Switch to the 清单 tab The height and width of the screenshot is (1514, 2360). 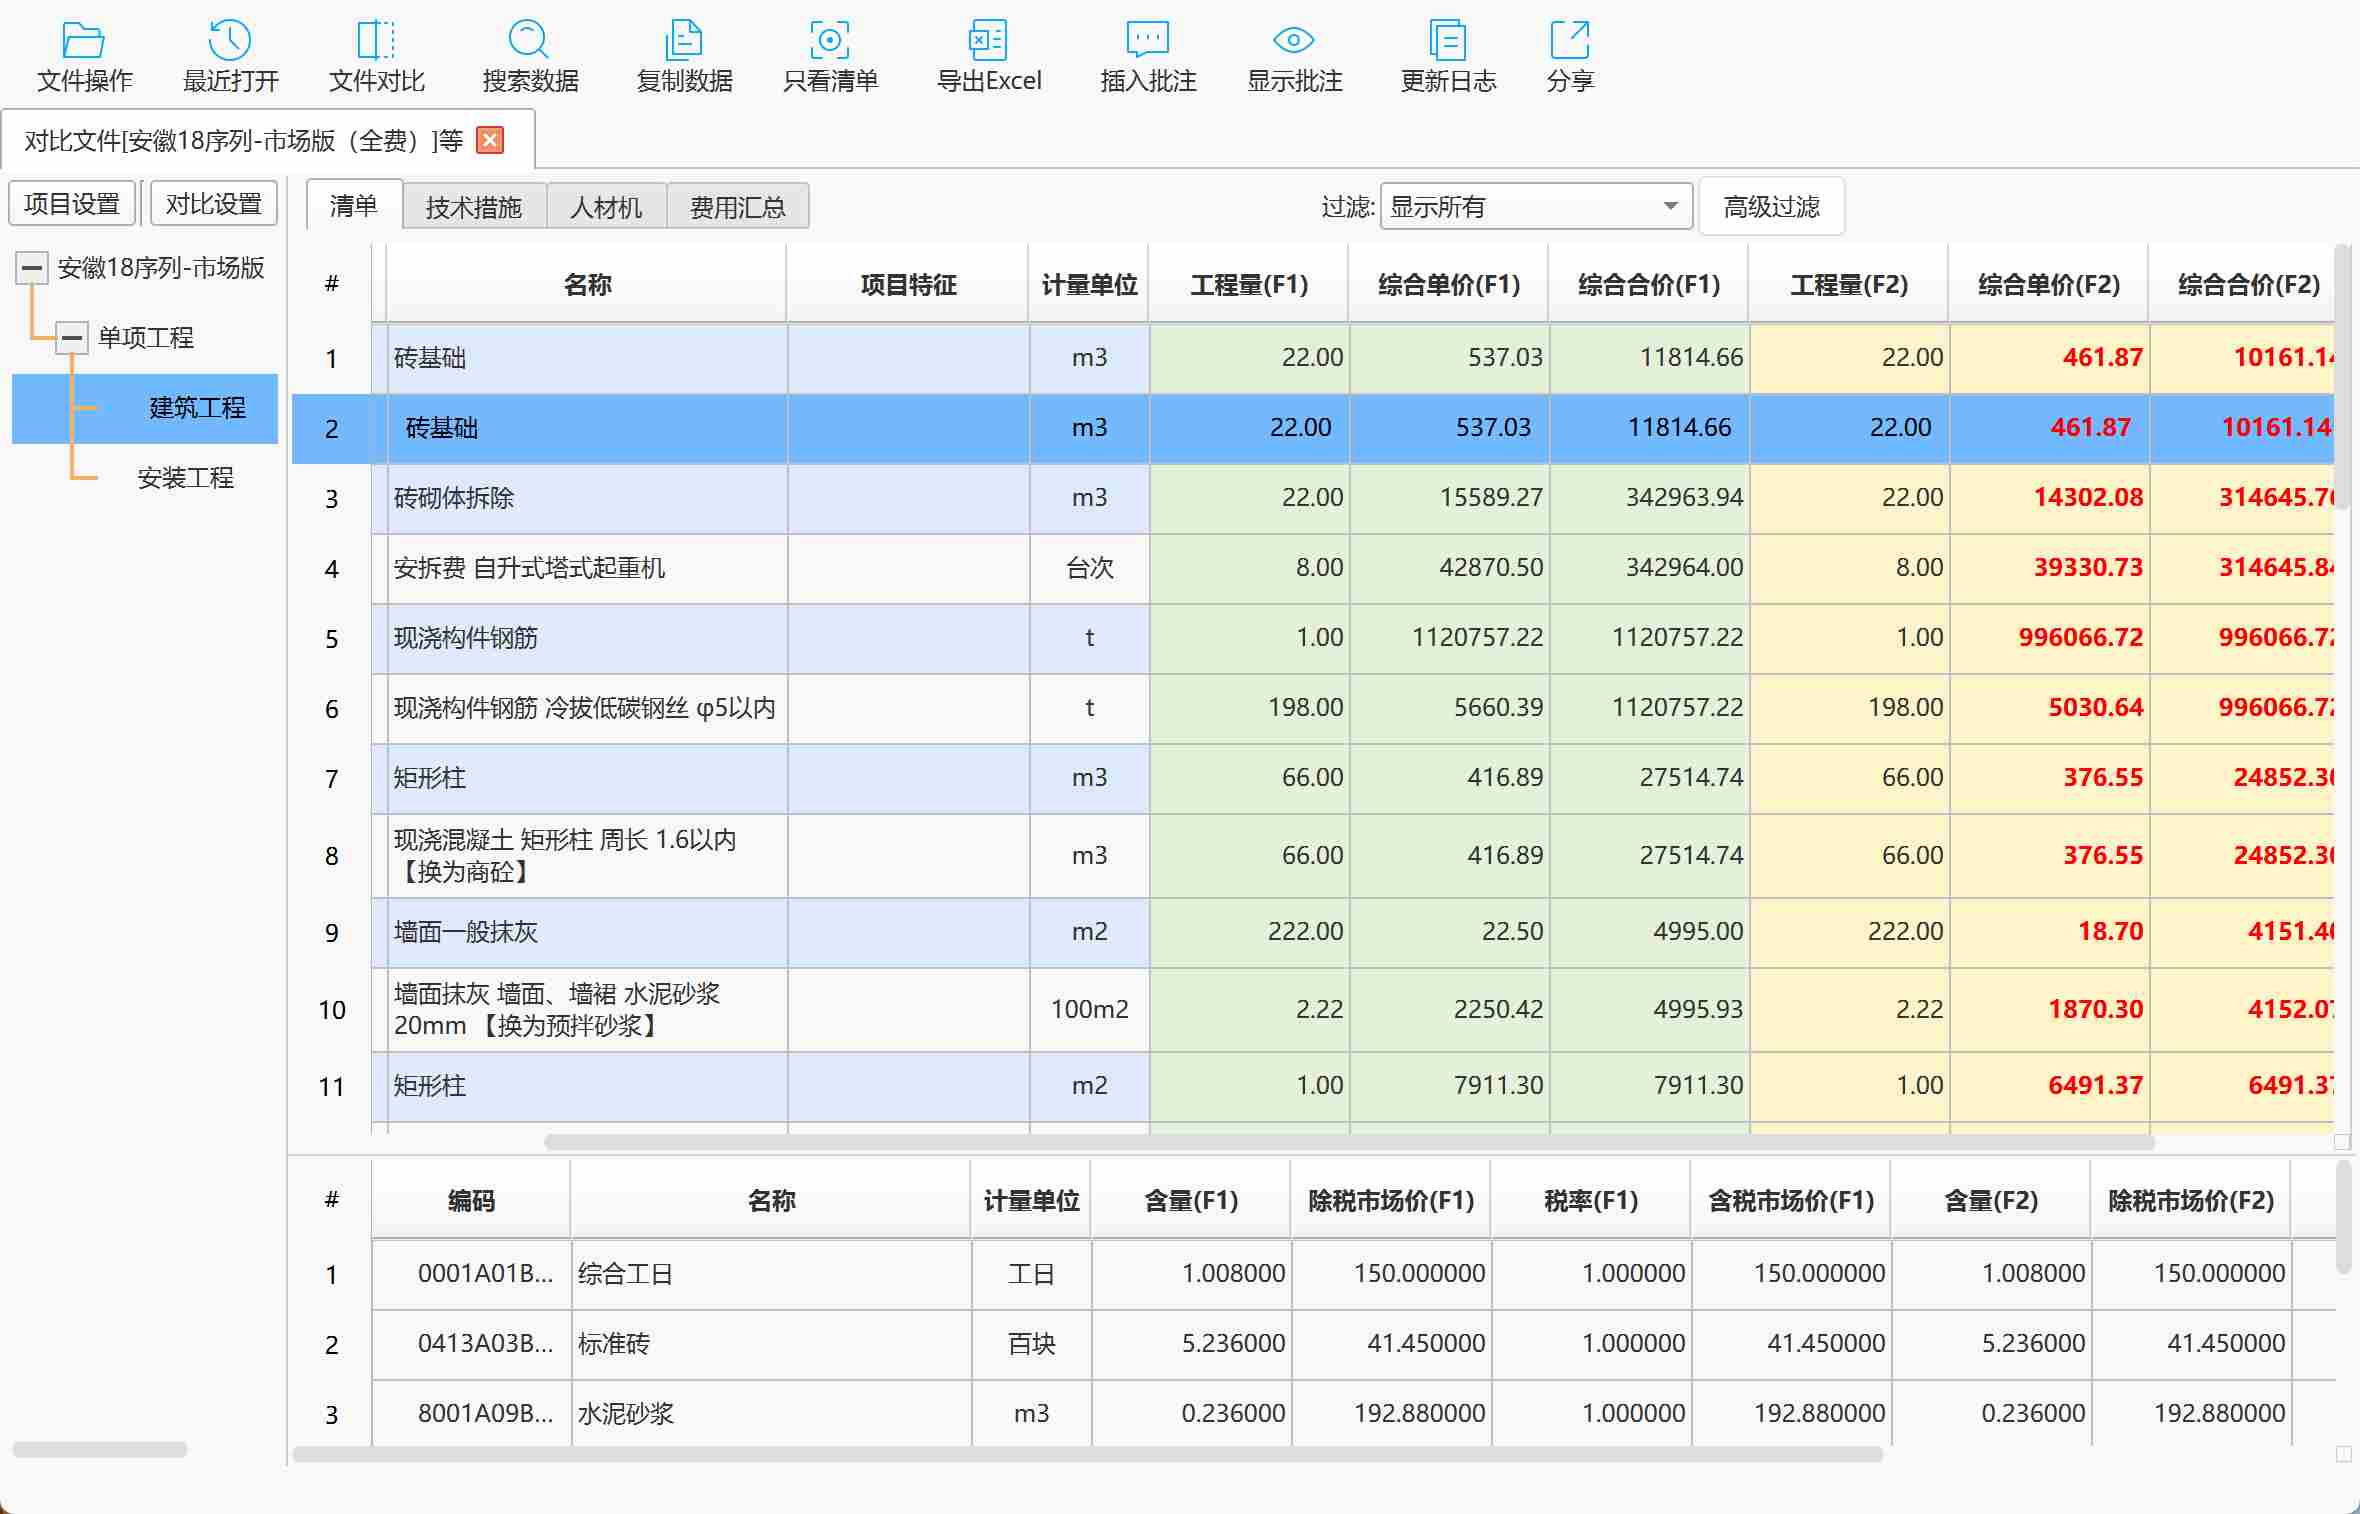(354, 206)
